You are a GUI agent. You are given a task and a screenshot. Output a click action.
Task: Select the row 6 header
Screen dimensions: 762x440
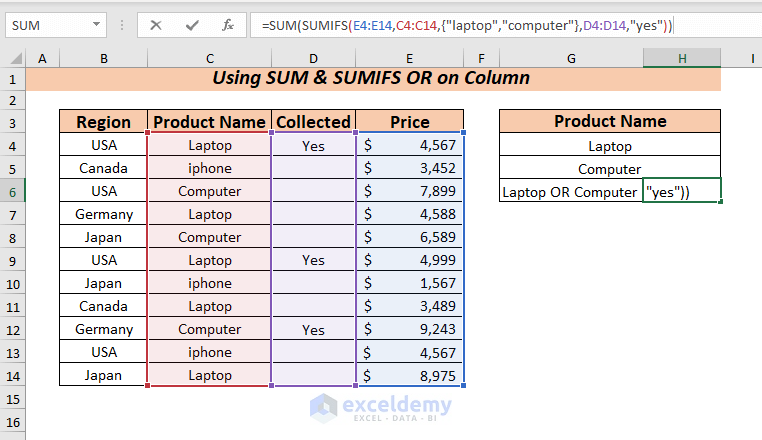point(13,191)
